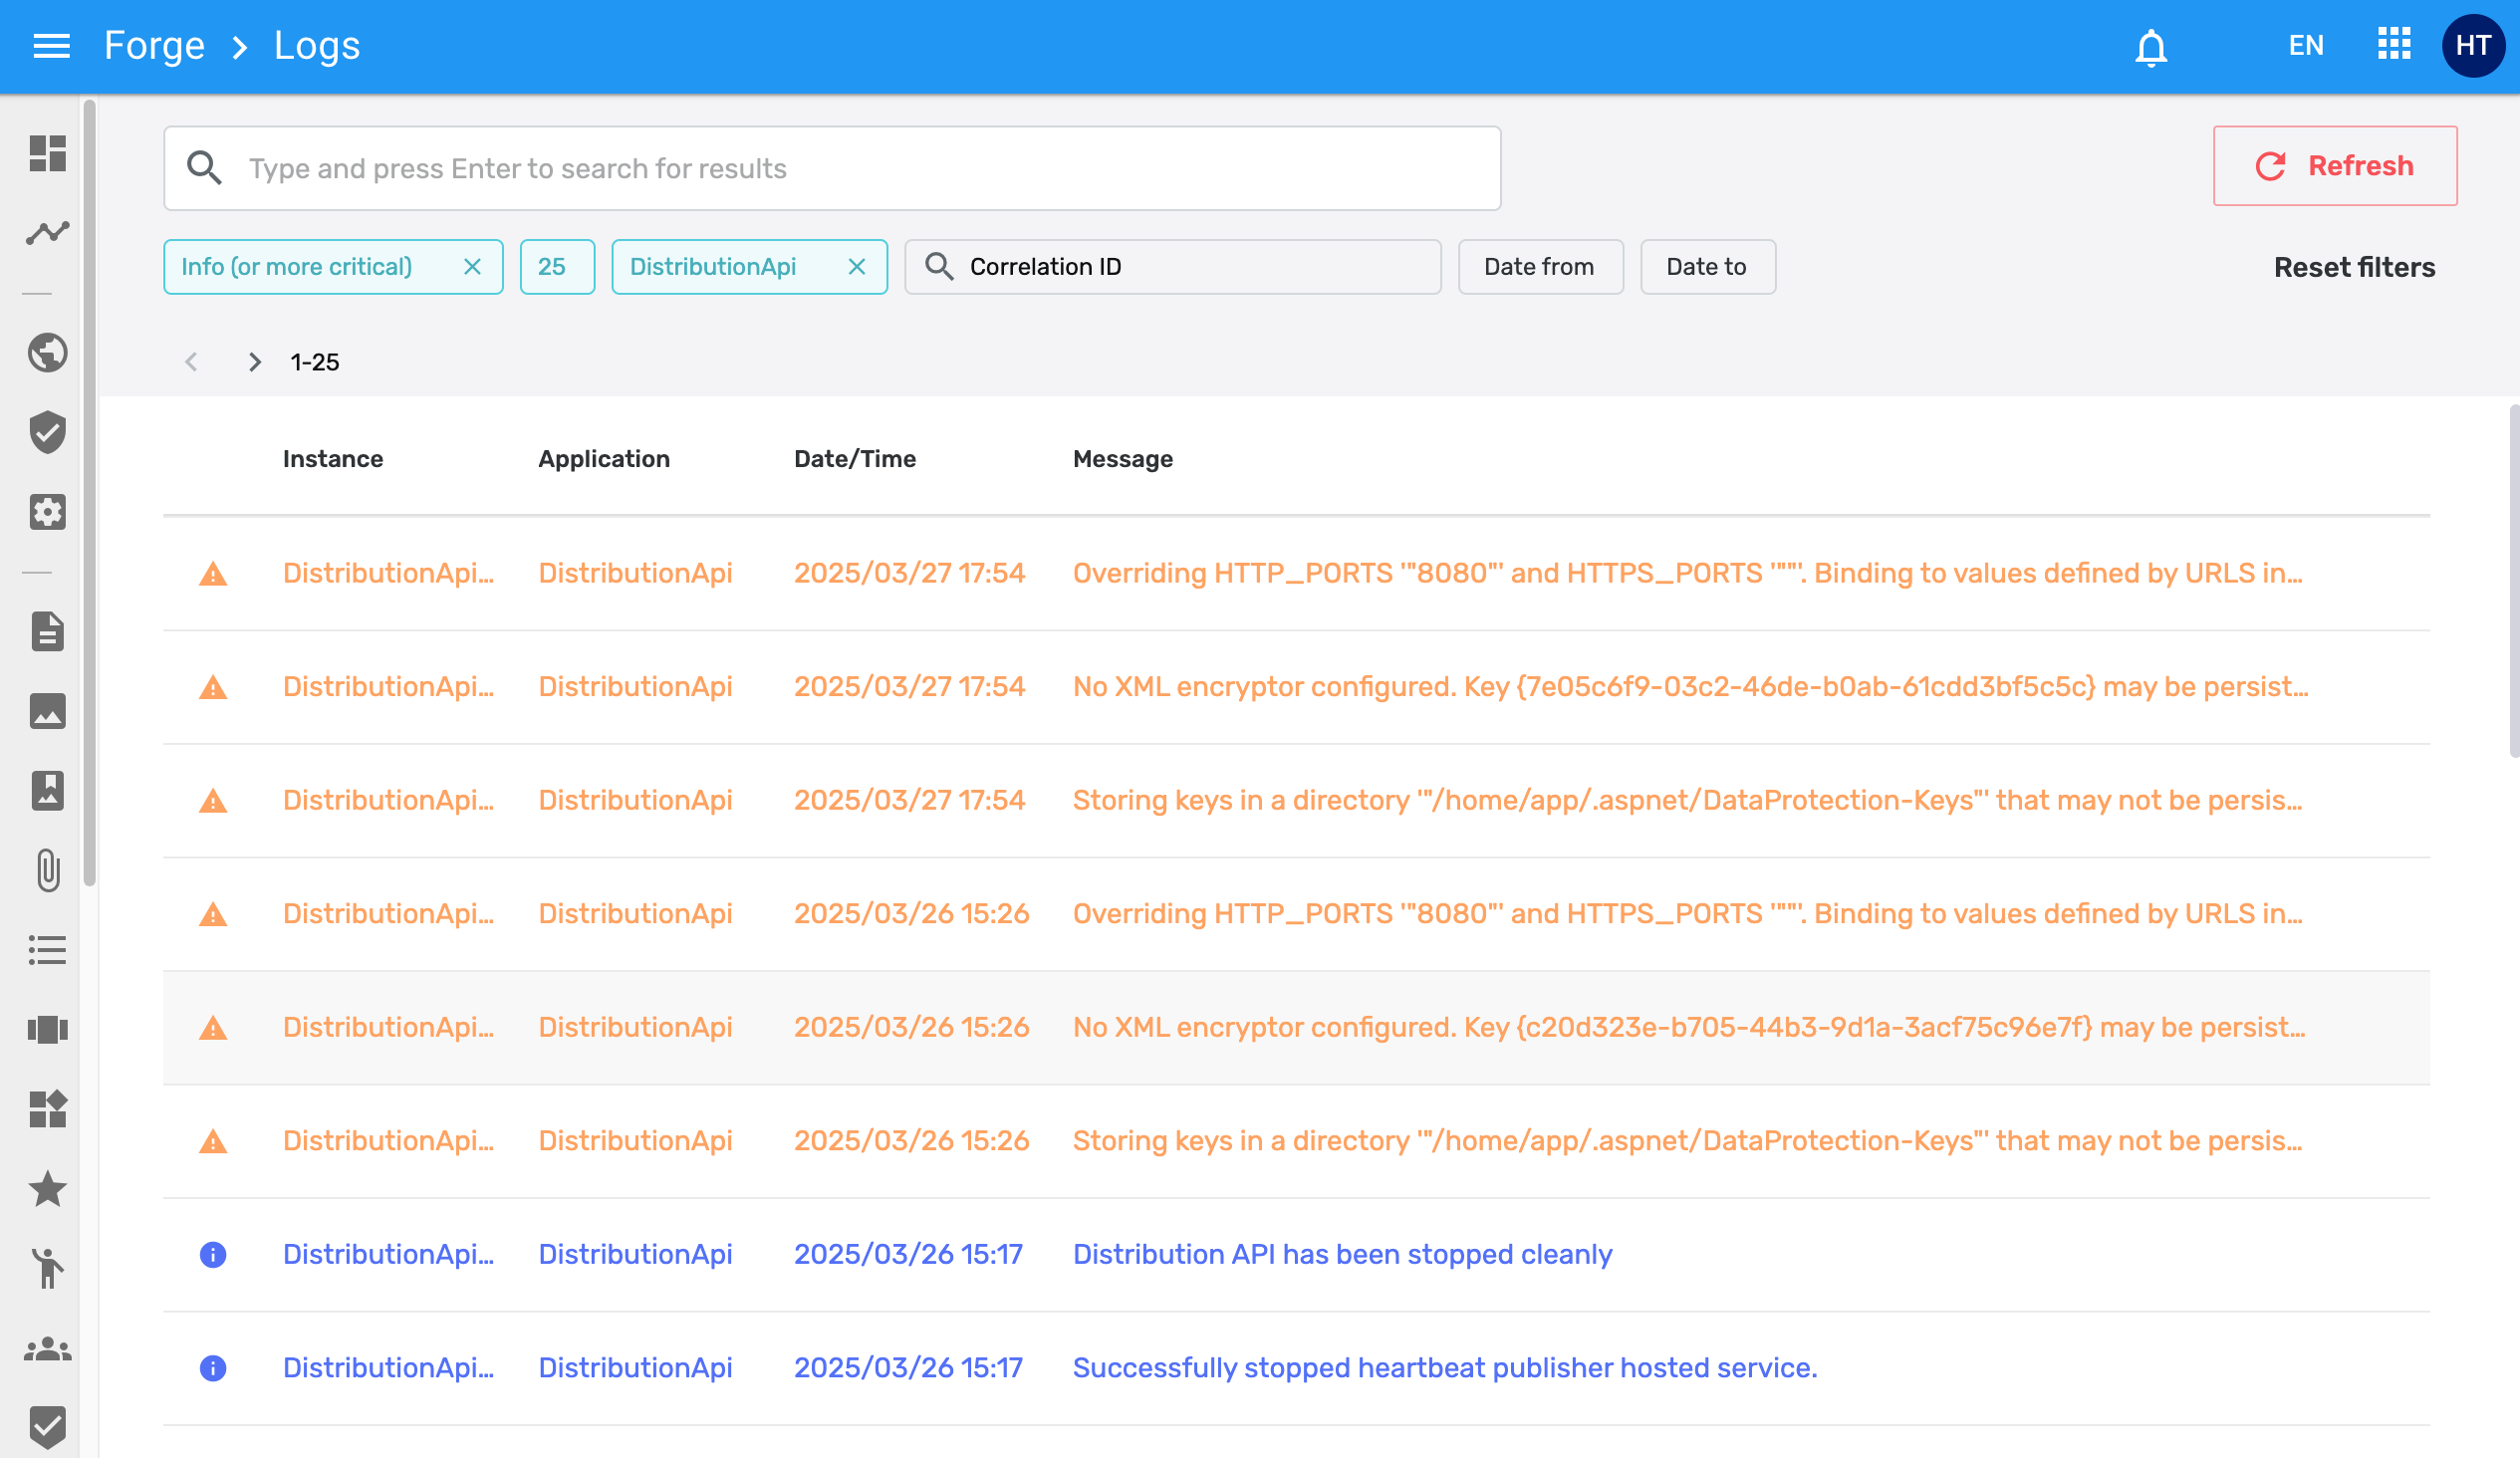
Task: Open the groups people sidebar icon
Action: [47, 1349]
